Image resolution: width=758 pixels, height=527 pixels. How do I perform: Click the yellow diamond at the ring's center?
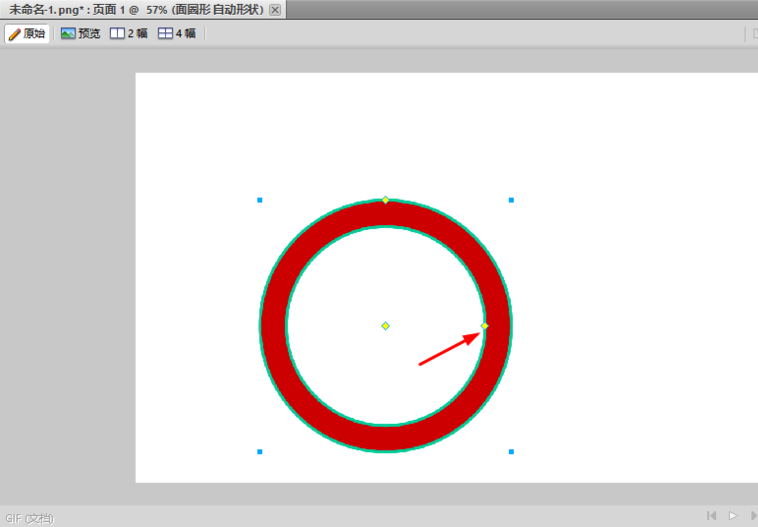[385, 326]
